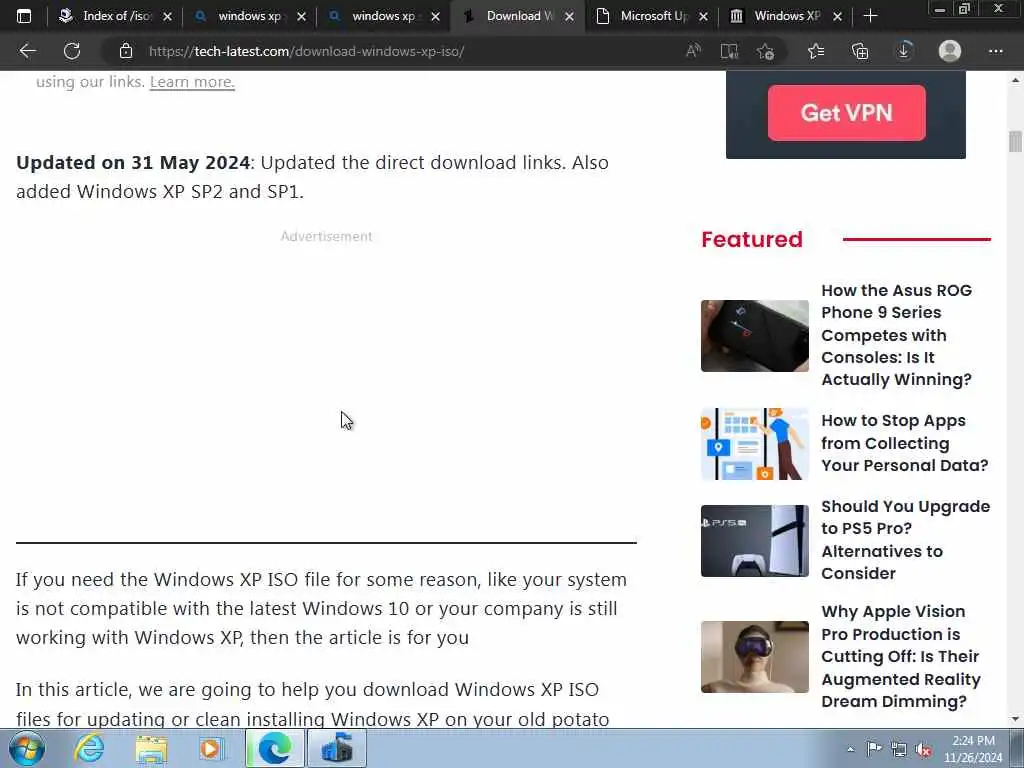
Task: Open the profile avatar menu
Action: (x=950, y=51)
